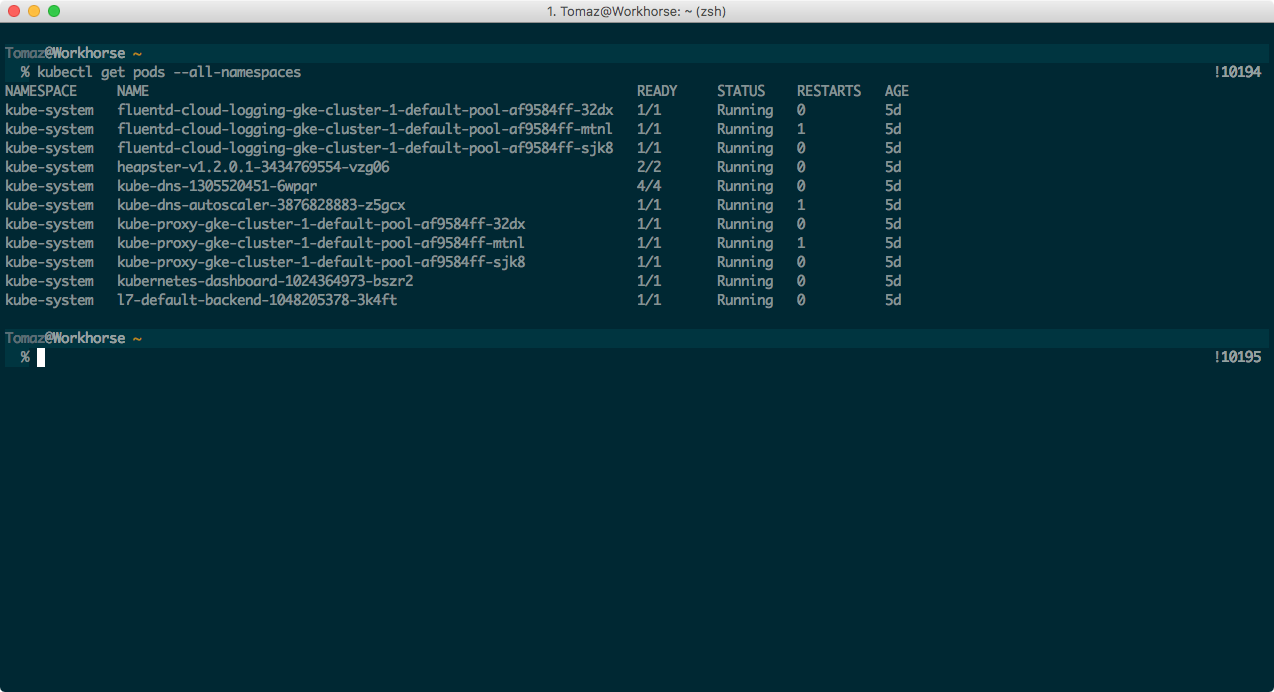Click the 2/2 READY value for heapster
The height and width of the screenshot is (692, 1274).
click(649, 167)
